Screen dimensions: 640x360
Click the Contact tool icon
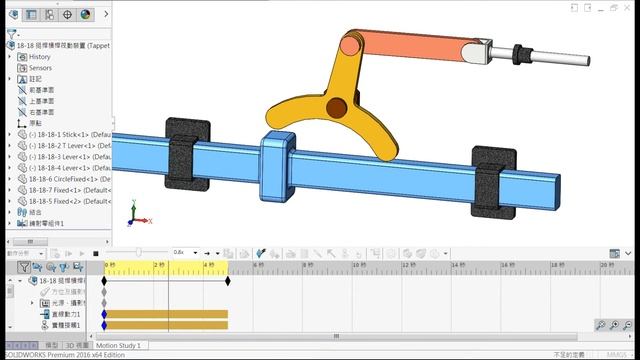[345, 253]
